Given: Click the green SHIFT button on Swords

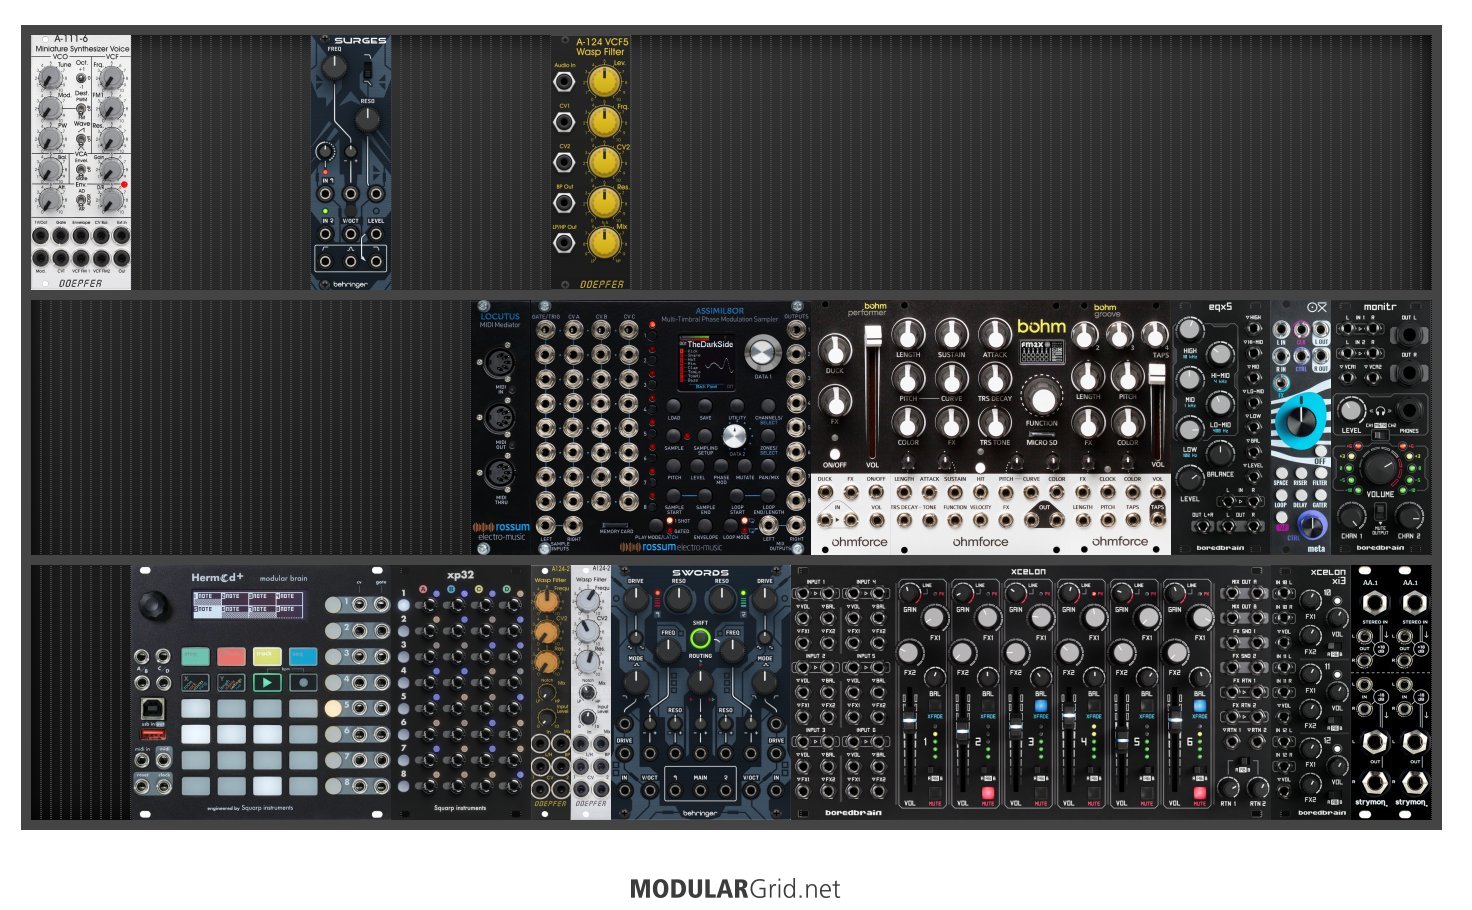Looking at the screenshot, I should tap(700, 638).
